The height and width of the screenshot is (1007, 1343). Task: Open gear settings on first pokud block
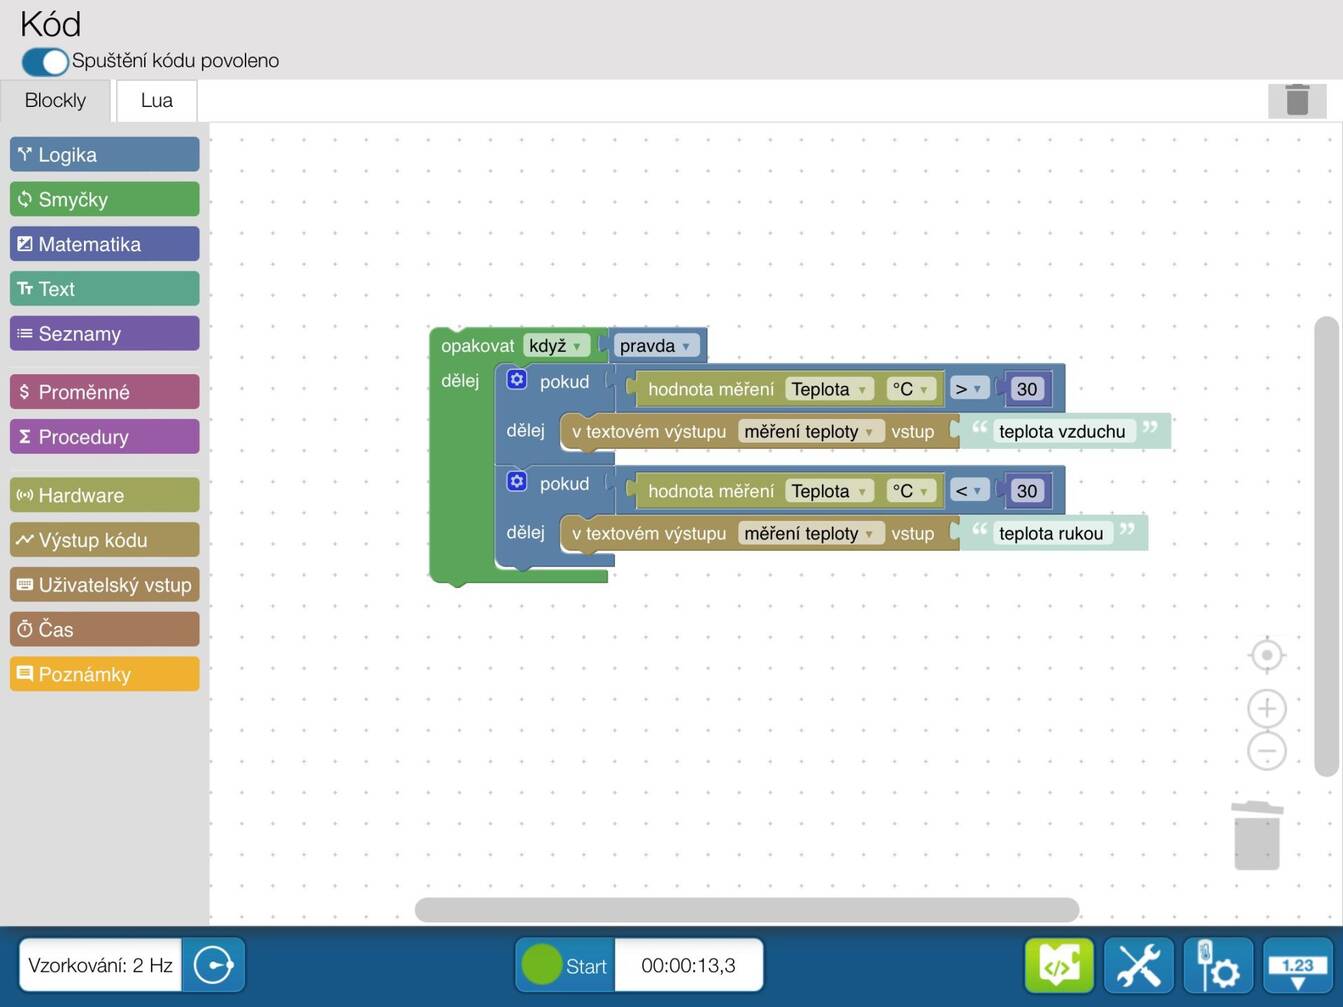coord(516,380)
